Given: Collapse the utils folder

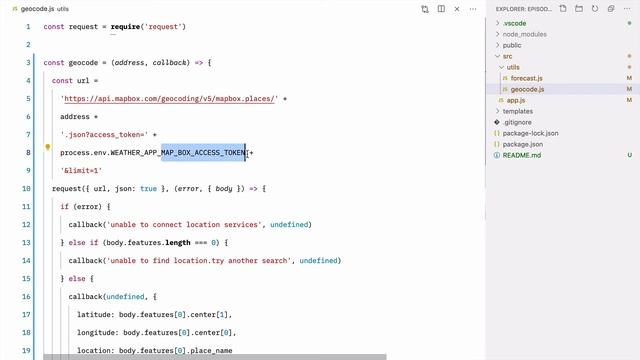Looking at the screenshot, I should point(502,67).
